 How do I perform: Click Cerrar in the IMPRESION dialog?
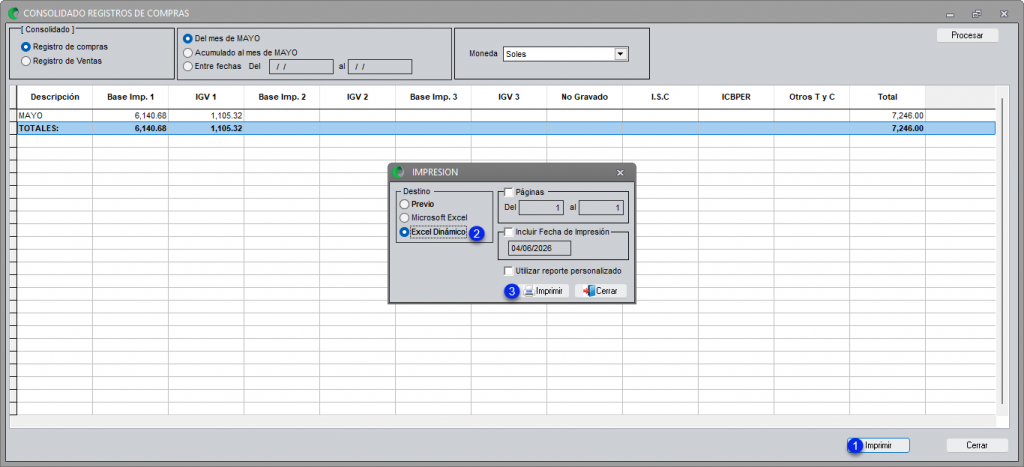tap(600, 291)
